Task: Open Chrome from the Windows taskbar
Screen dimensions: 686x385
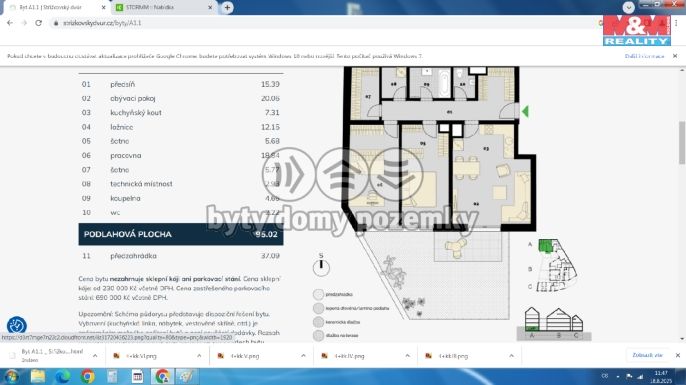Action: 88,376
